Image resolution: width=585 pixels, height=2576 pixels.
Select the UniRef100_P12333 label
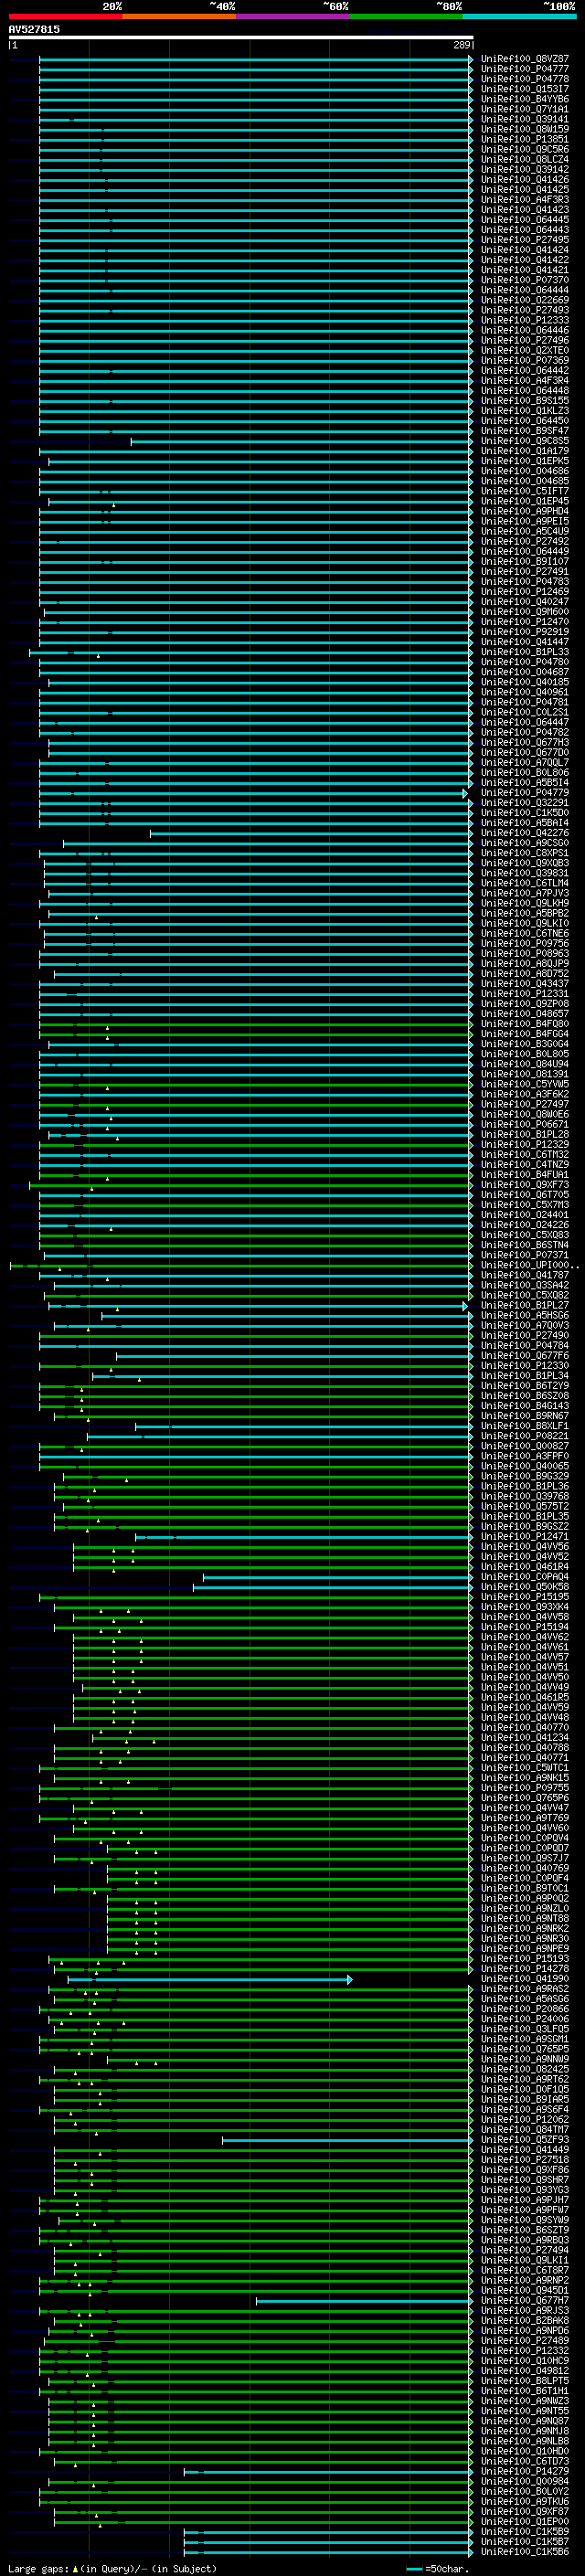click(x=525, y=320)
